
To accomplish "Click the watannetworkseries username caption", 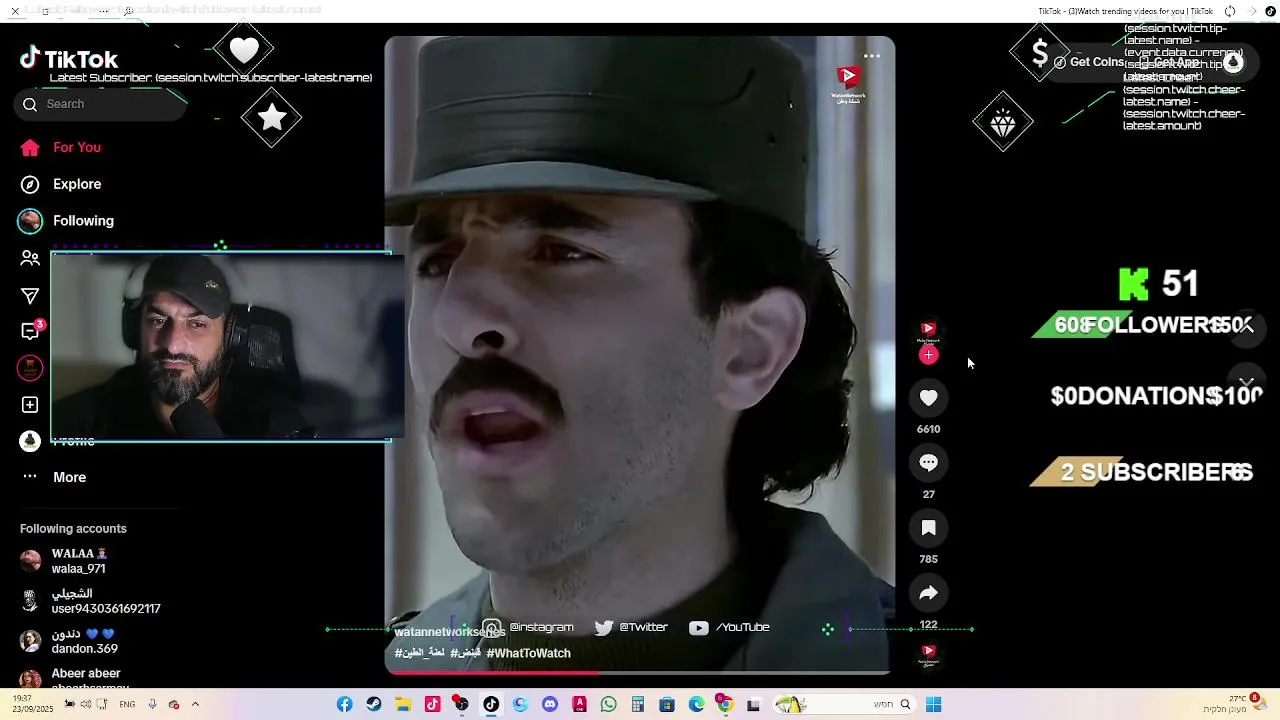I will (x=448, y=632).
